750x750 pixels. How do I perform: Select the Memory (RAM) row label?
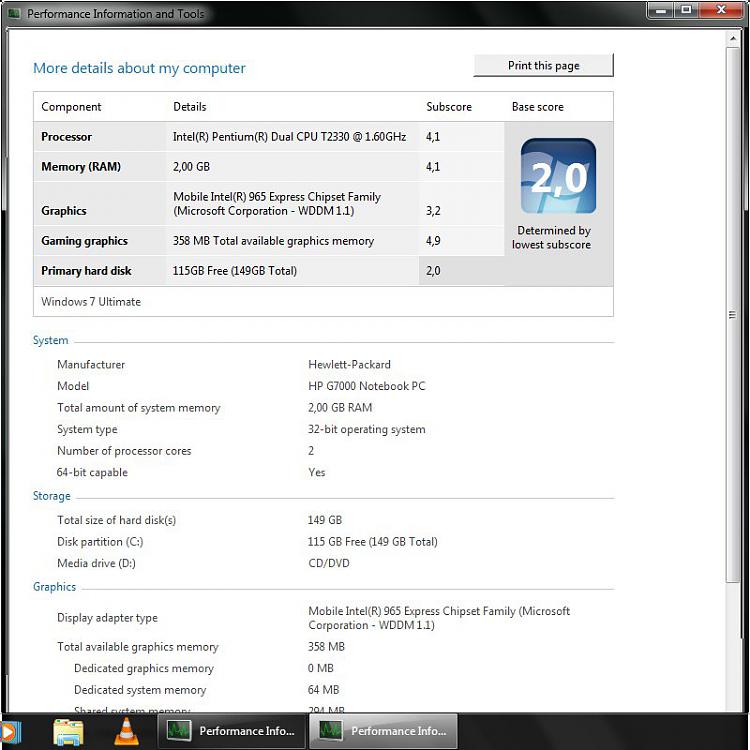81,167
